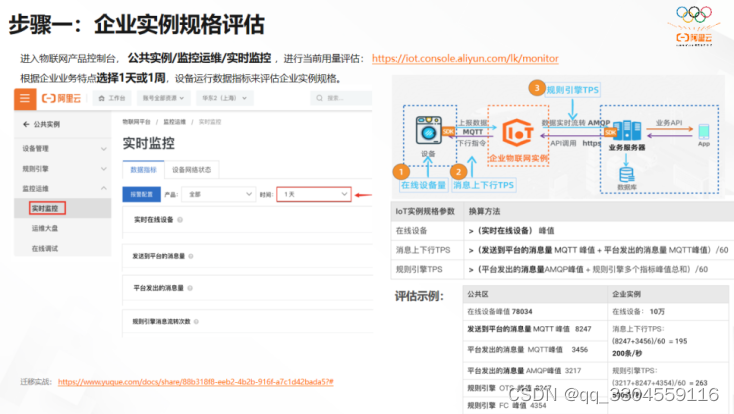Click the 企业物联网实例 label

click(x=518, y=158)
